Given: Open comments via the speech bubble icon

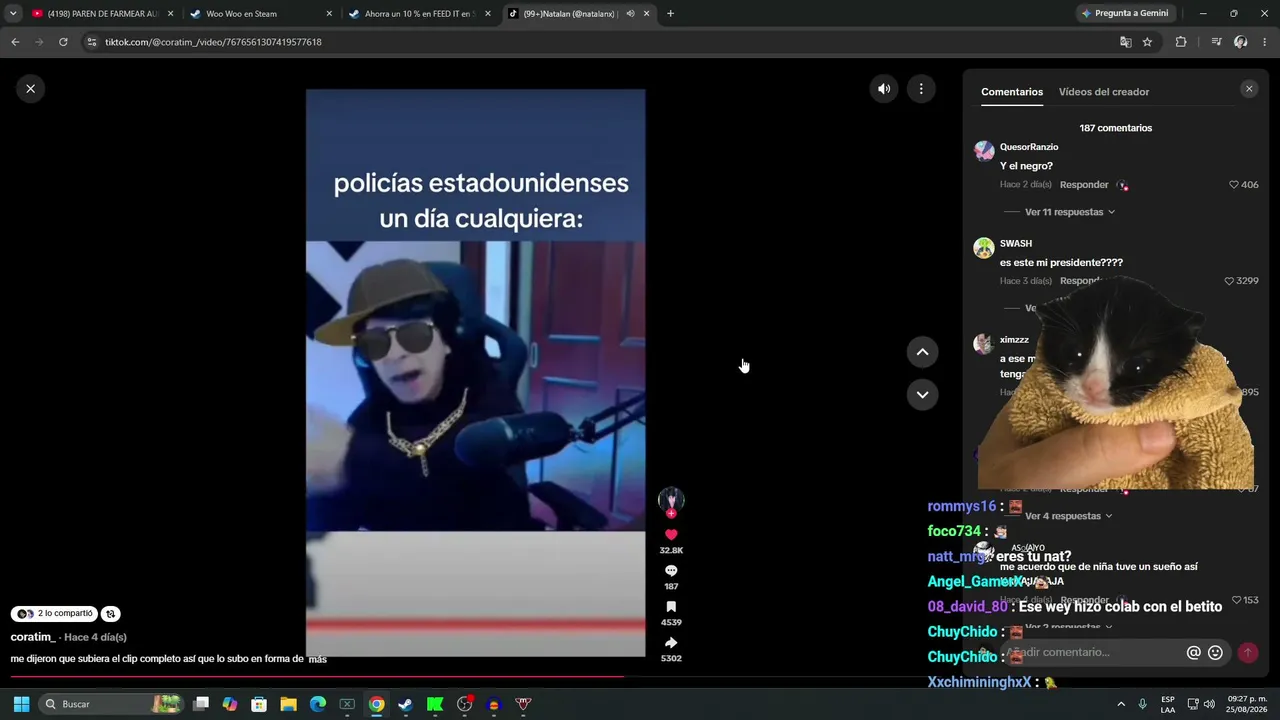Looking at the screenshot, I should coord(671,571).
